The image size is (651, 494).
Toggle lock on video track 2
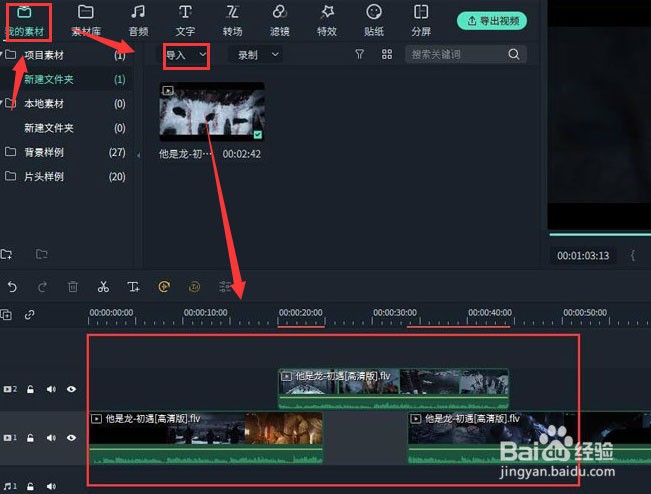pos(30,389)
